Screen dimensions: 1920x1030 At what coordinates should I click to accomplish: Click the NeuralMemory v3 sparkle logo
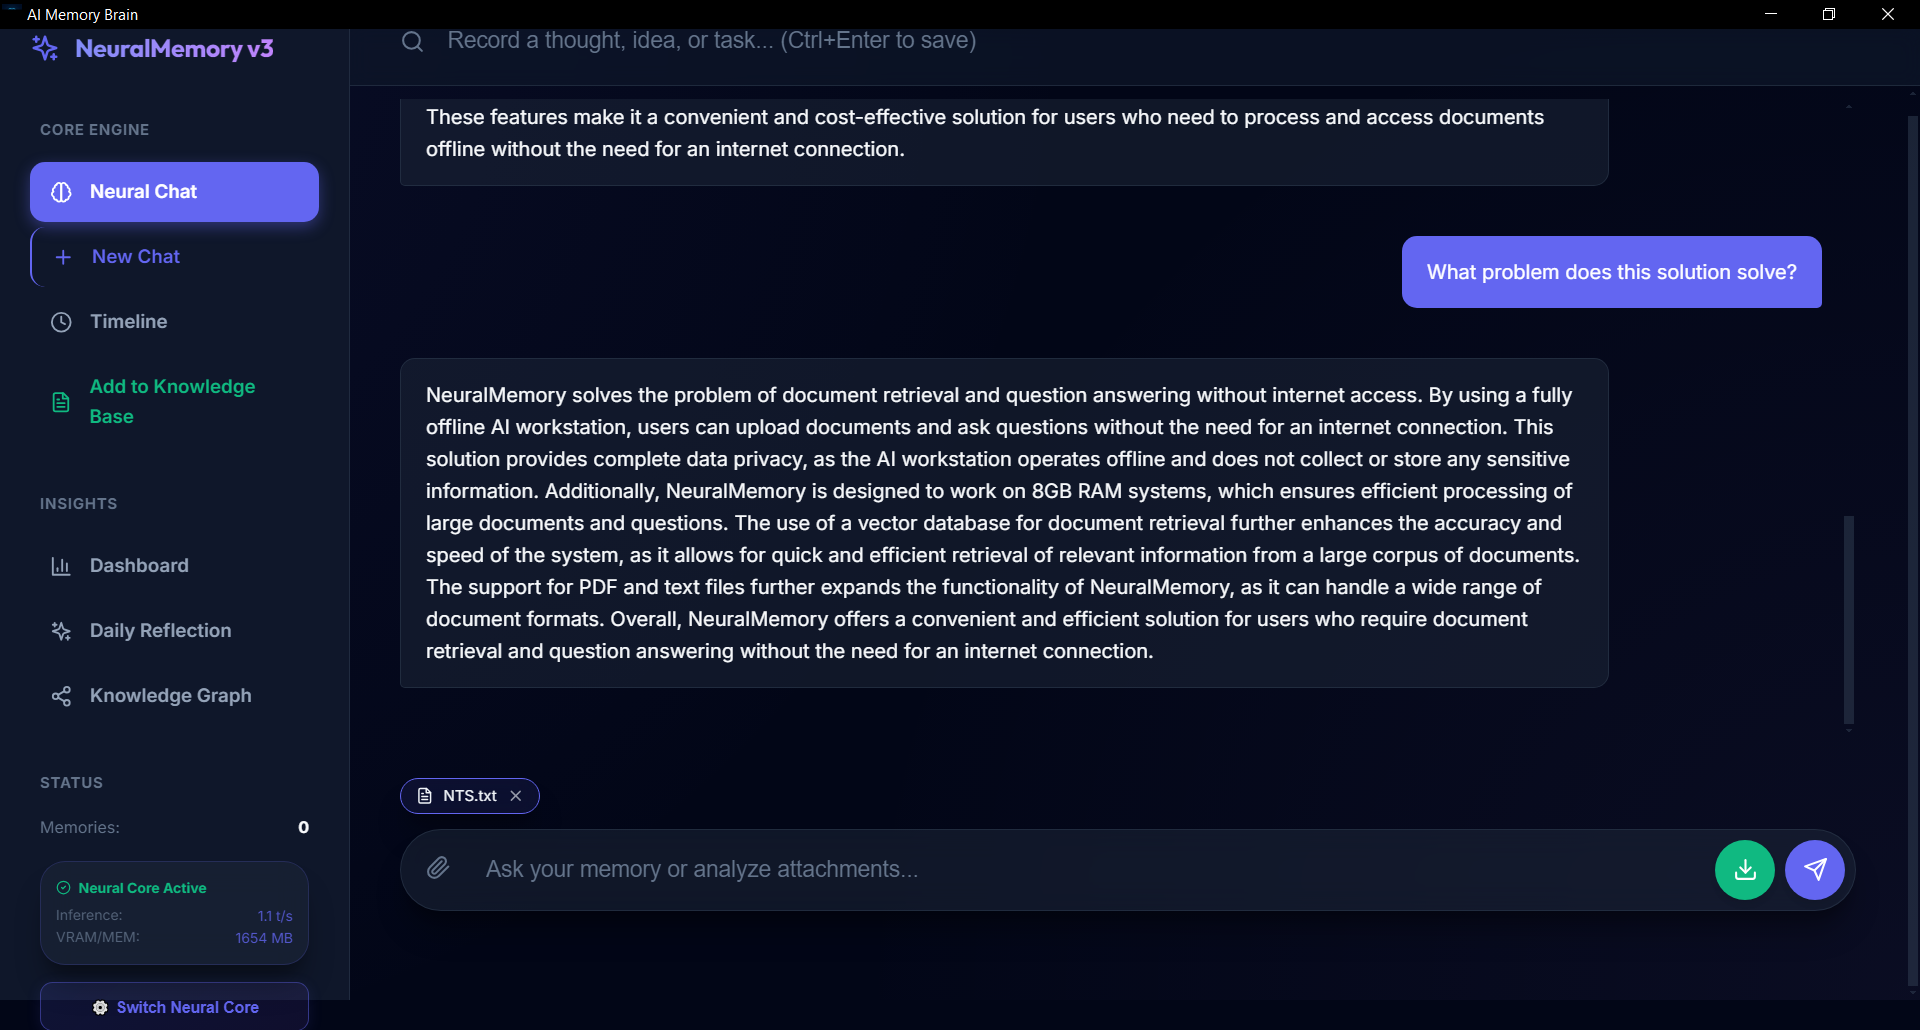tap(45, 48)
